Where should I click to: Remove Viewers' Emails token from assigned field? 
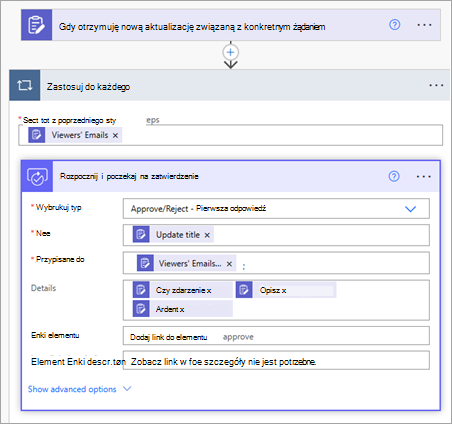[229, 264]
